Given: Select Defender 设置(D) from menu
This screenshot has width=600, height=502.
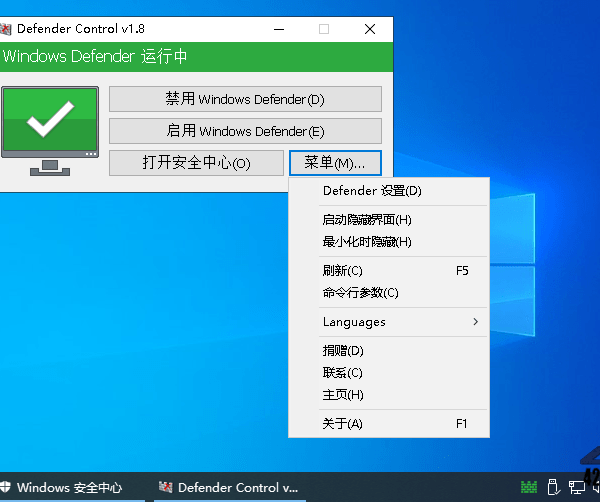Looking at the screenshot, I should (372, 191).
